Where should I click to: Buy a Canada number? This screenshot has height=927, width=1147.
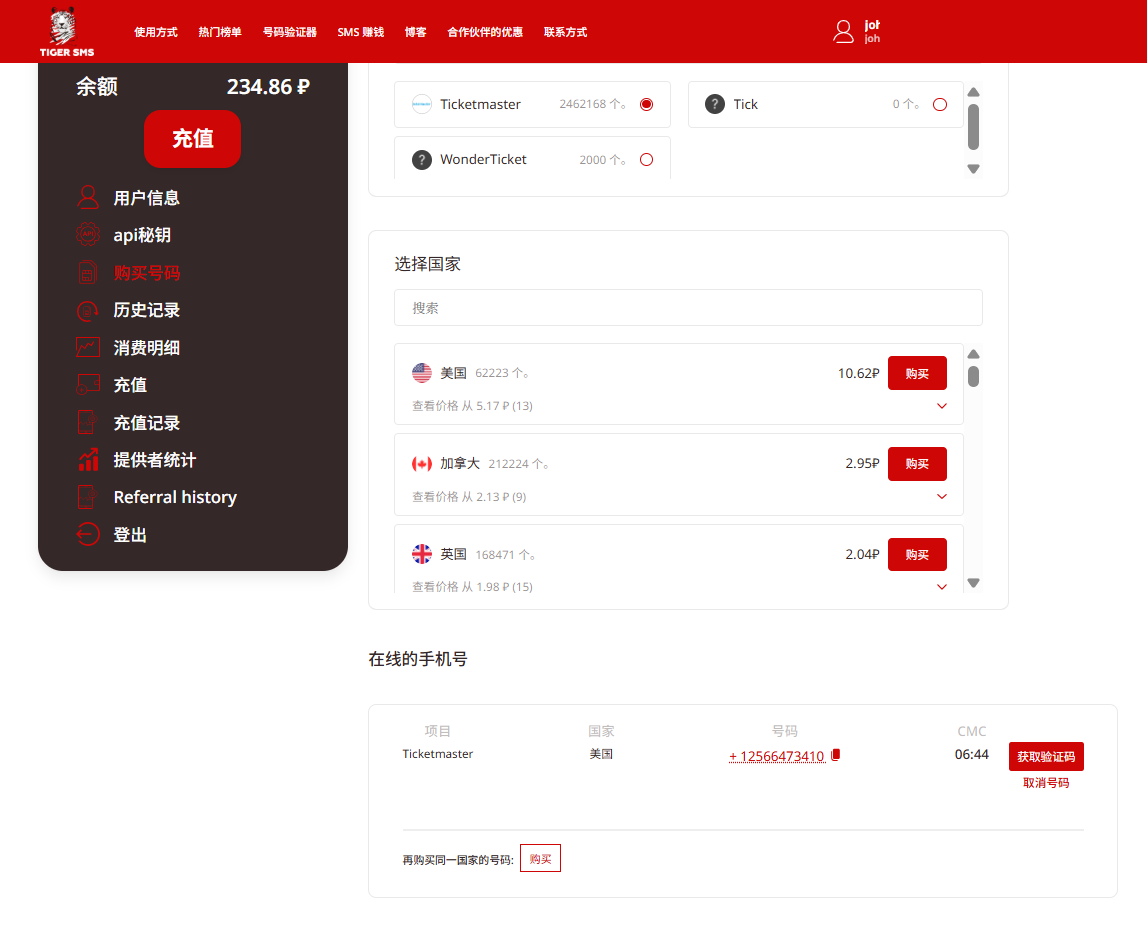point(917,464)
